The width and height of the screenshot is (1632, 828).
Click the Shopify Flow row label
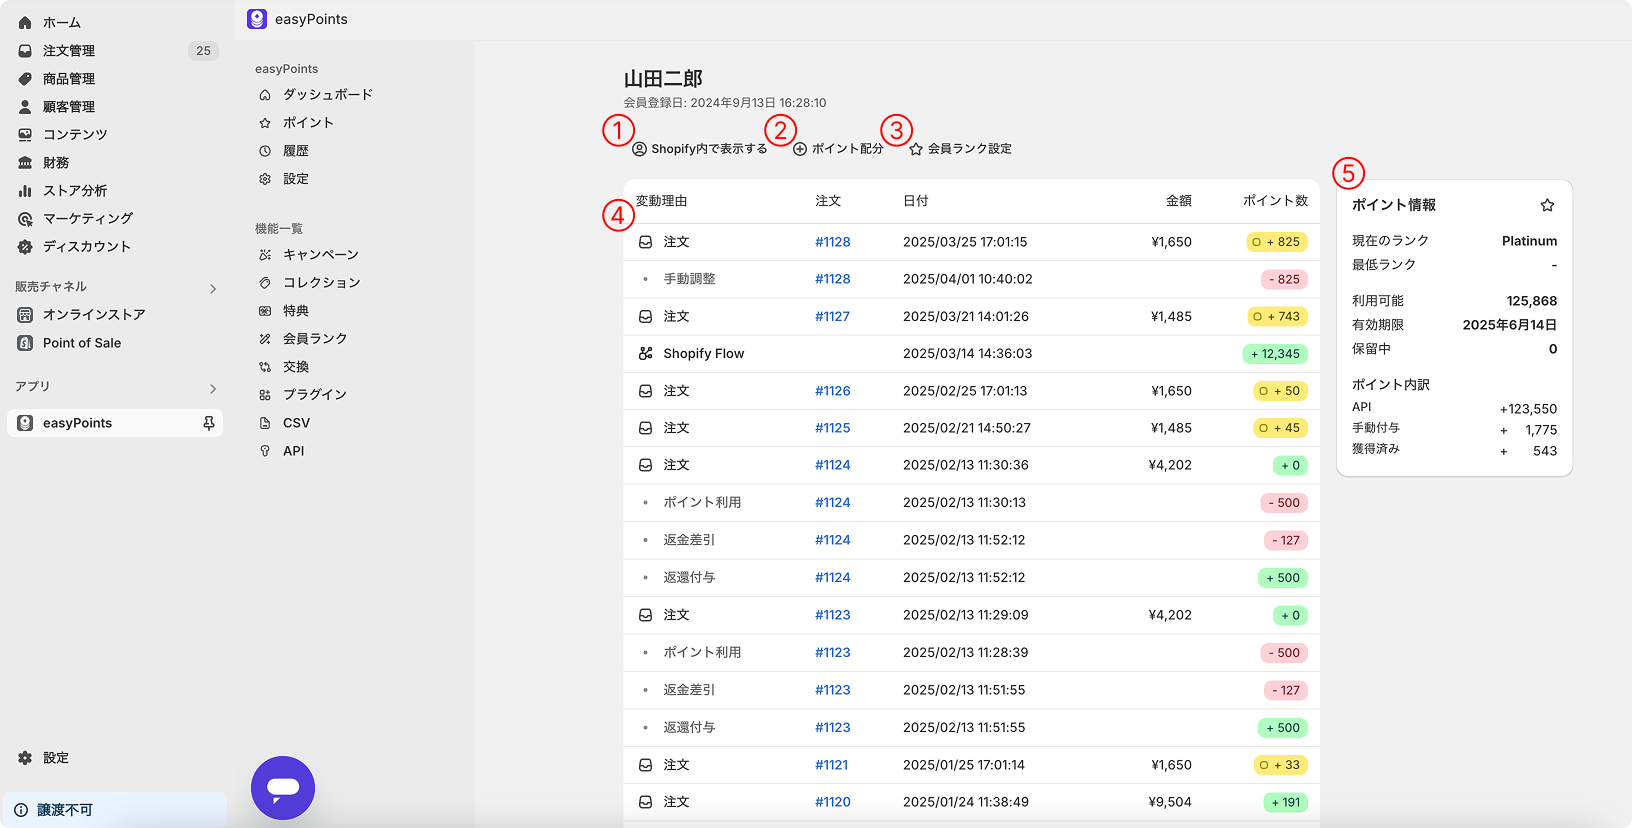(704, 353)
